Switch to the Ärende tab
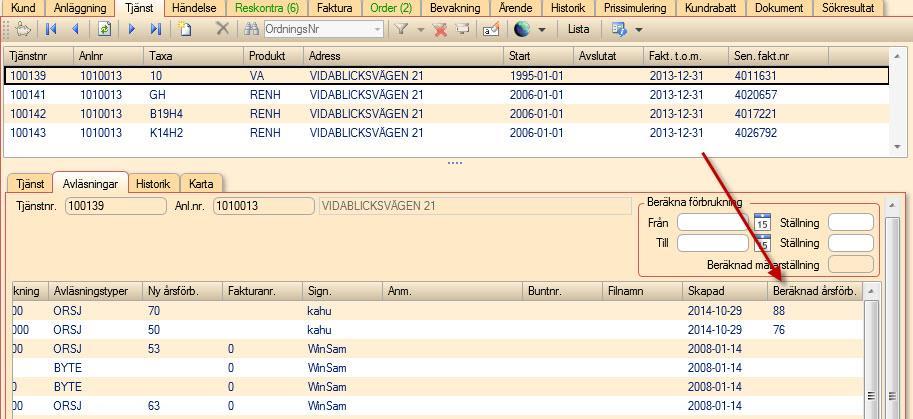The height and width of the screenshot is (419, 913). [515, 8]
